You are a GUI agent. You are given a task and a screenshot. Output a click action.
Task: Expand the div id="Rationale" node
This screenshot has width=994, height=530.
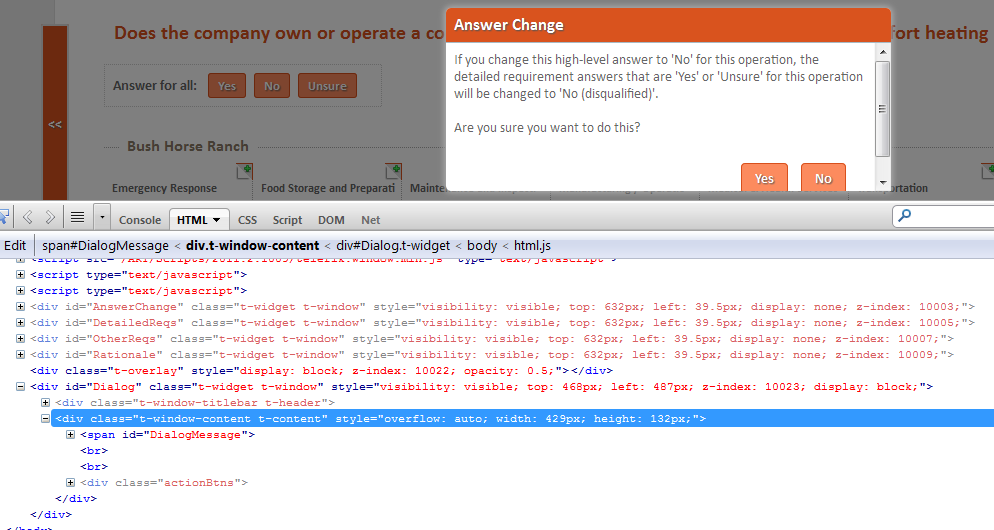pos(20,354)
